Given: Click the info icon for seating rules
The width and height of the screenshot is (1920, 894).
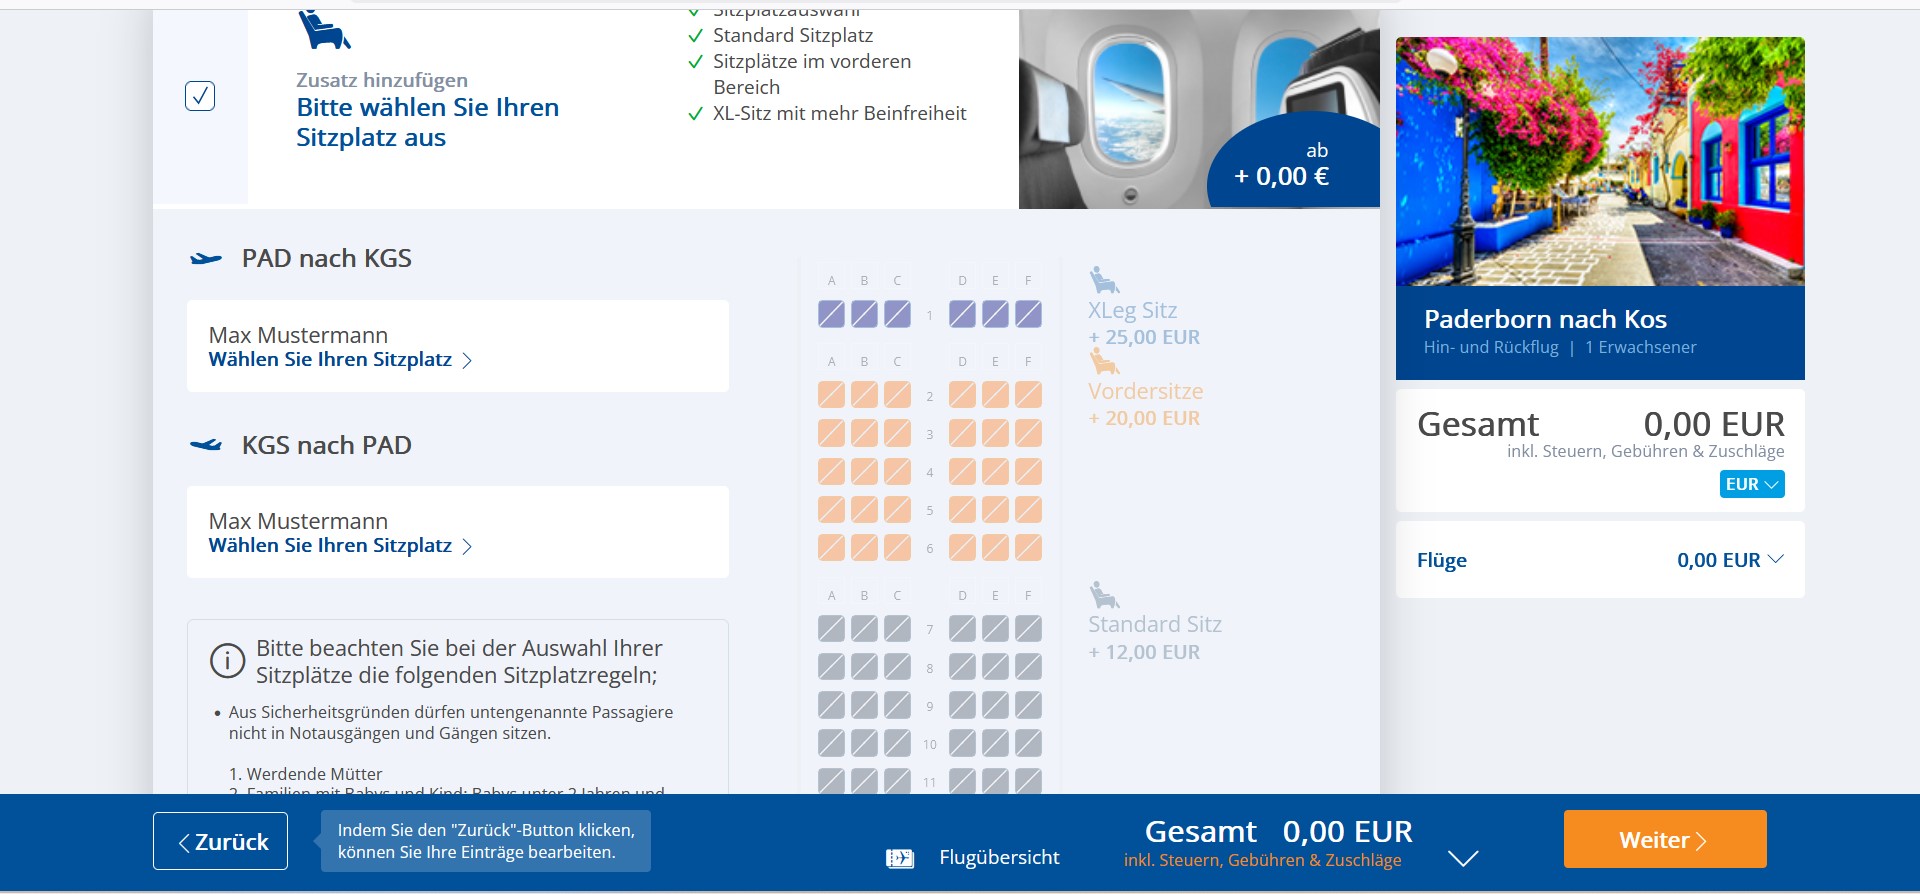Looking at the screenshot, I should pos(227,661).
